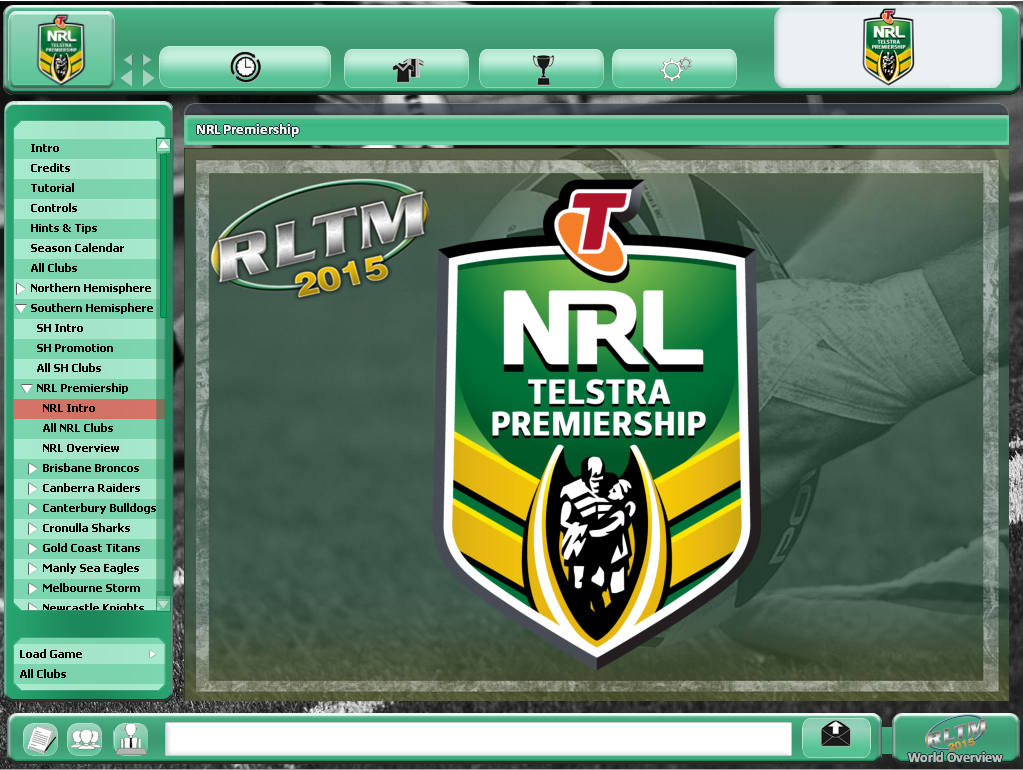1023x770 pixels.
Task: Expand Manly Sea Eagles arrow
Action: (x=32, y=568)
